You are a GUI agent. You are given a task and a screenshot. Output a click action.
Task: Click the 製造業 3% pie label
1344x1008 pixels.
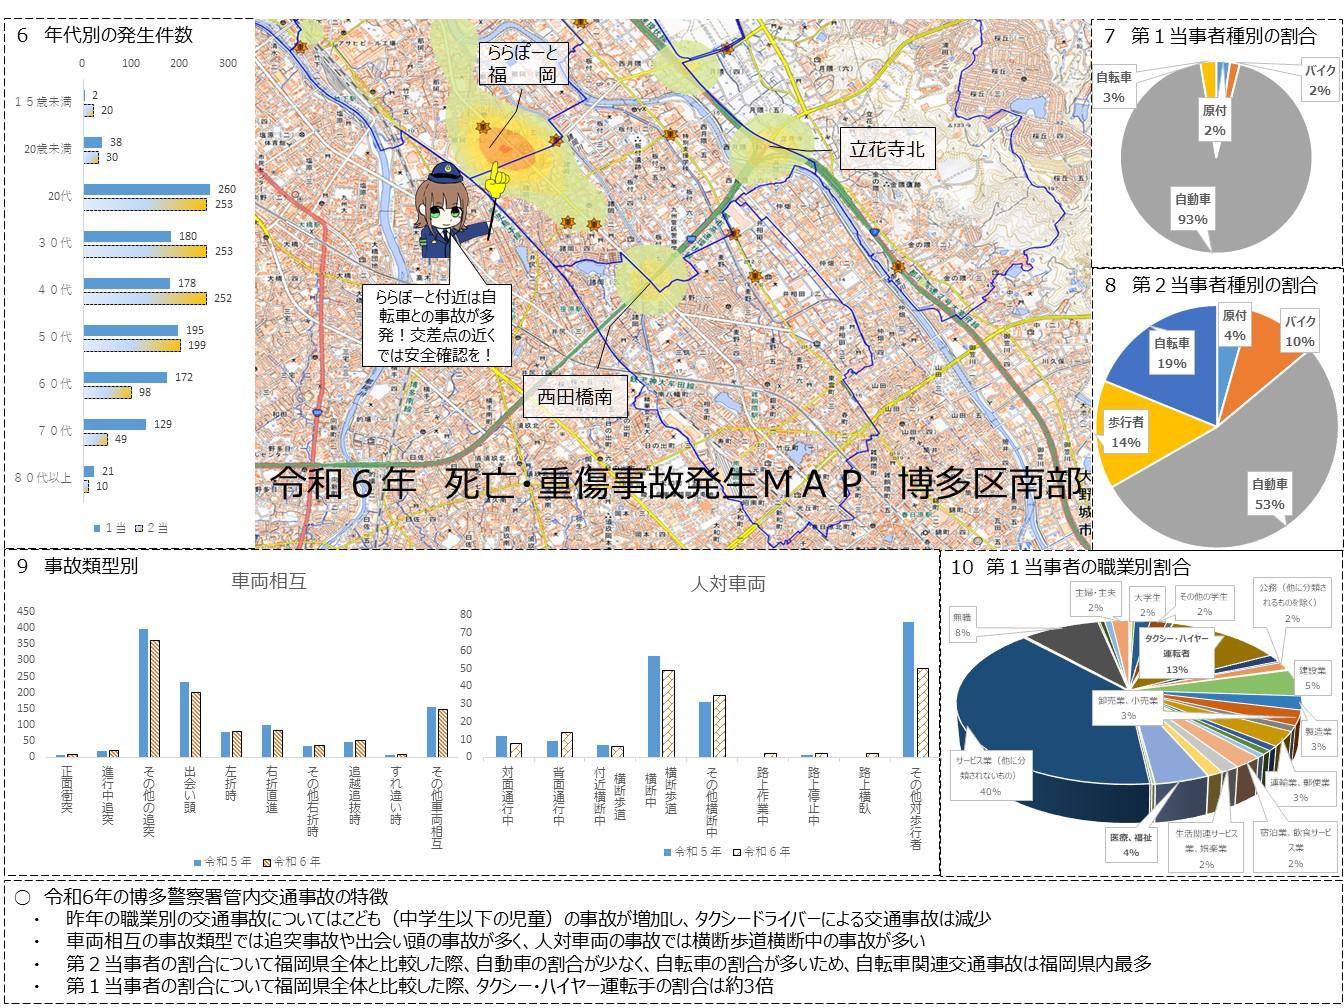click(x=1319, y=739)
